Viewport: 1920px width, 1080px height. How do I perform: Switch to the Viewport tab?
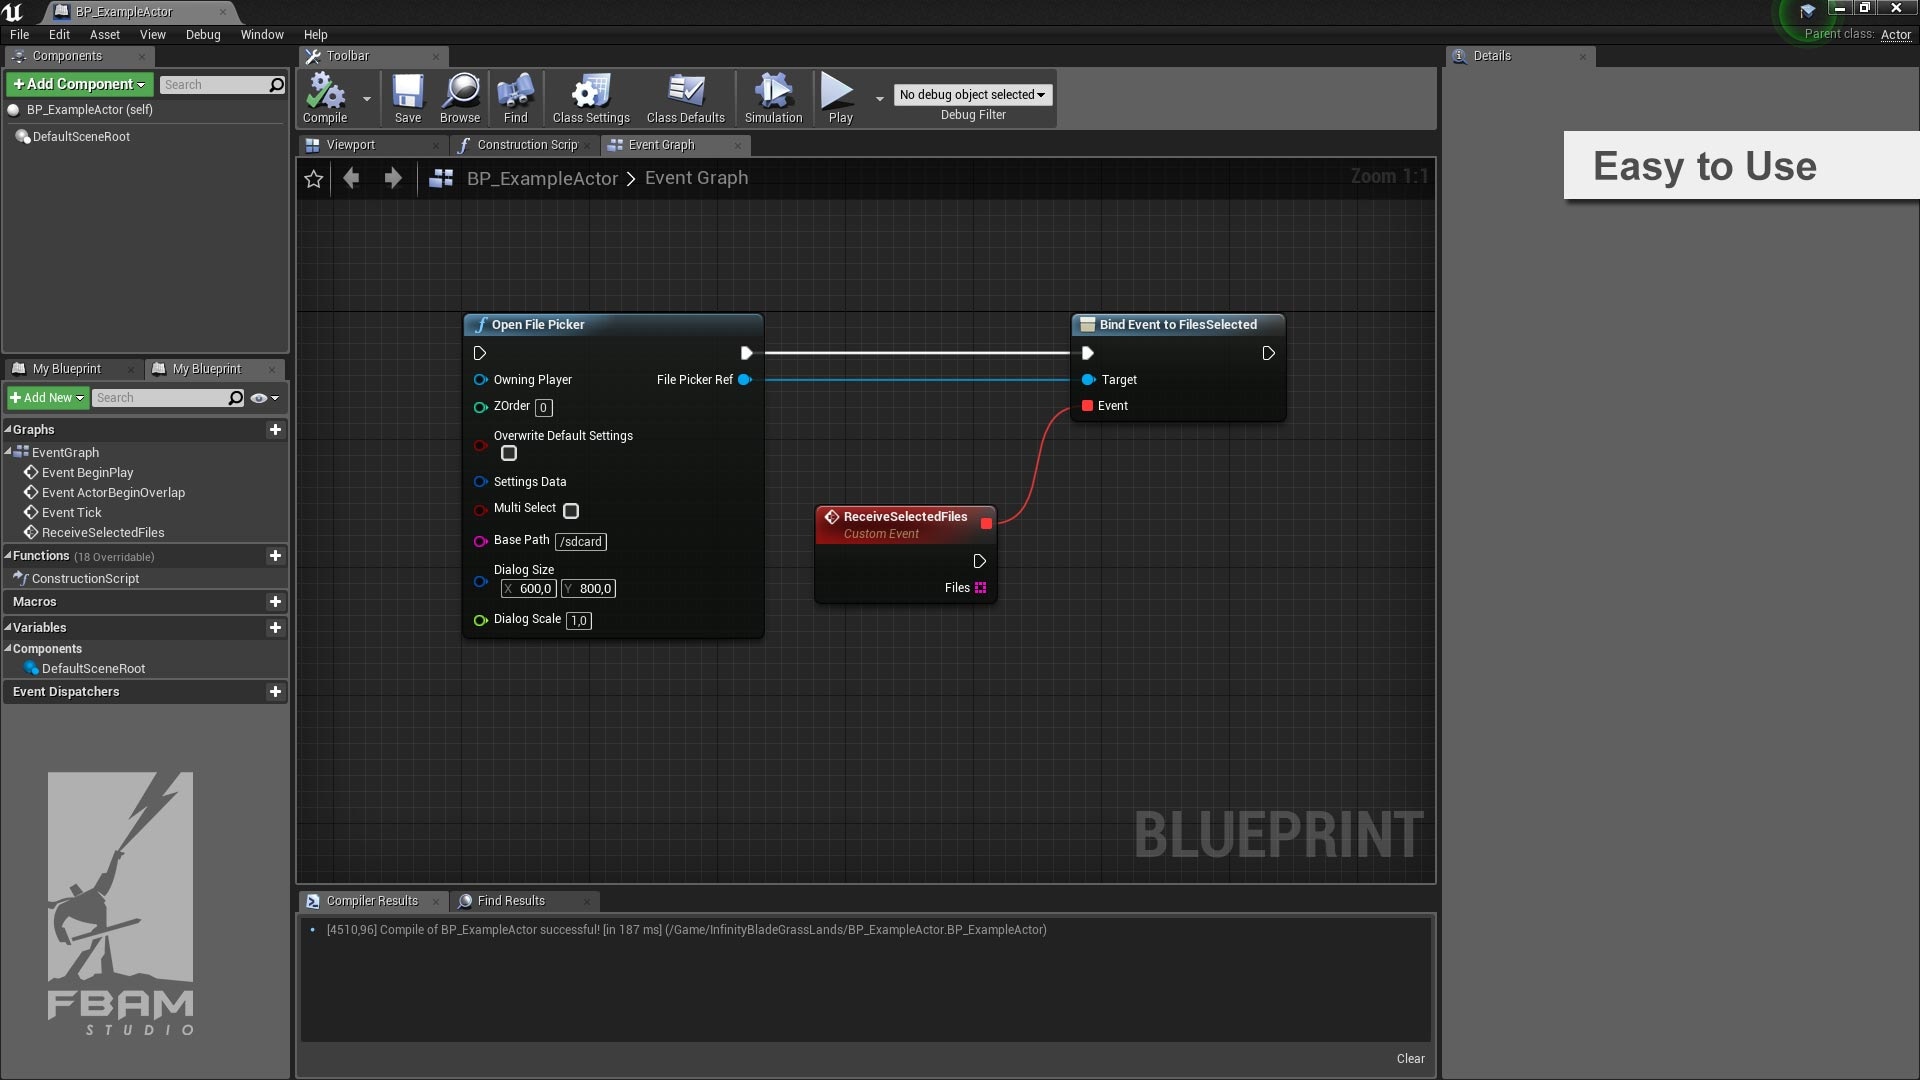[354, 144]
